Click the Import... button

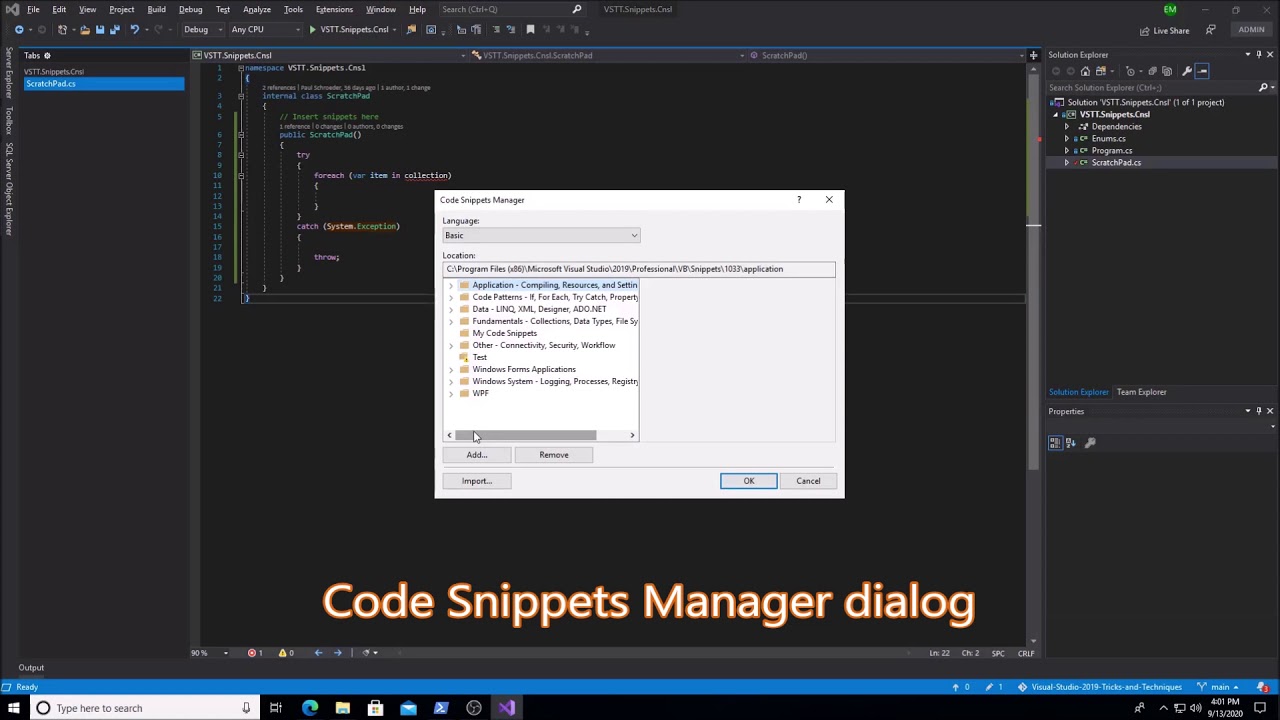[x=476, y=481]
